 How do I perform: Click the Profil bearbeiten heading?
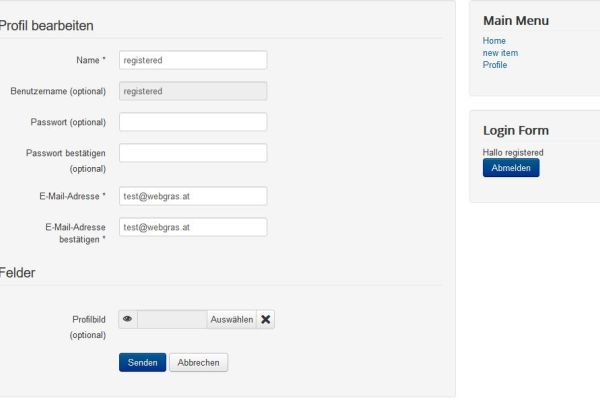pyautogui.click(x=46, y=26)
